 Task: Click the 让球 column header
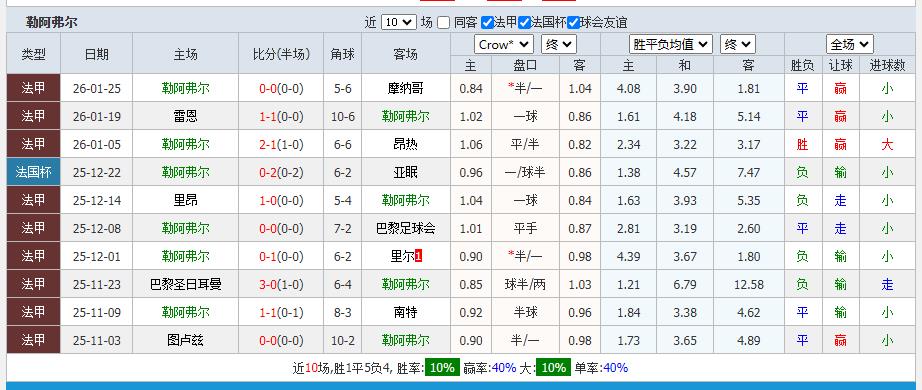click(x=840, y=65)
